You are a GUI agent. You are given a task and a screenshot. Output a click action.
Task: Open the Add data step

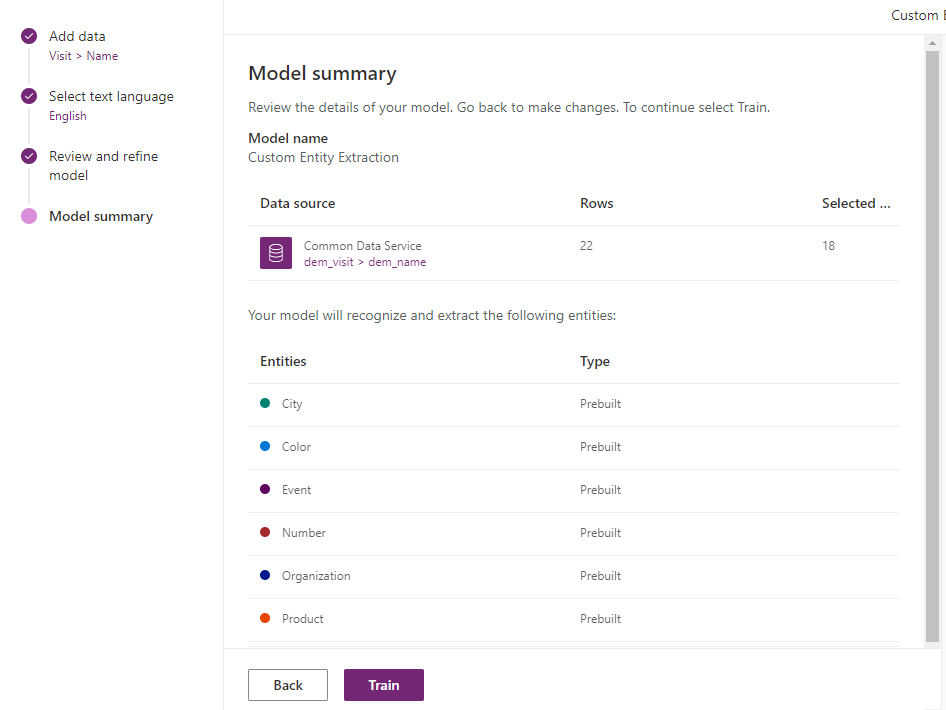(77, 36)
